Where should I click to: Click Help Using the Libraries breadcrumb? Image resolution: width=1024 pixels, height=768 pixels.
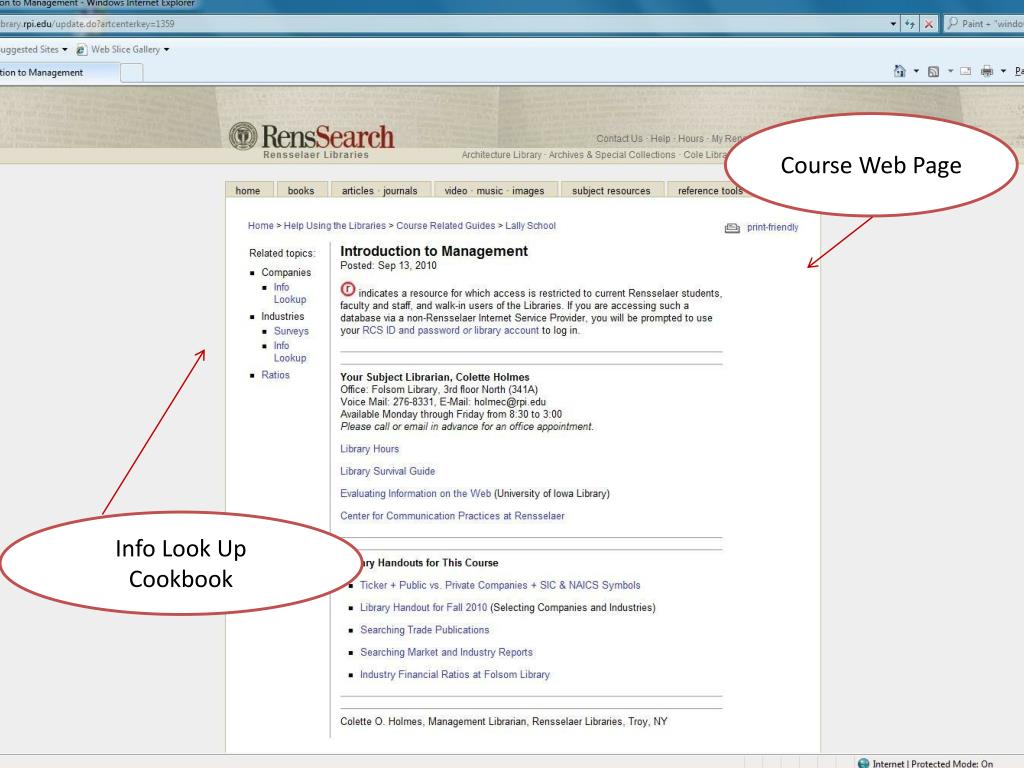point(335,226)
